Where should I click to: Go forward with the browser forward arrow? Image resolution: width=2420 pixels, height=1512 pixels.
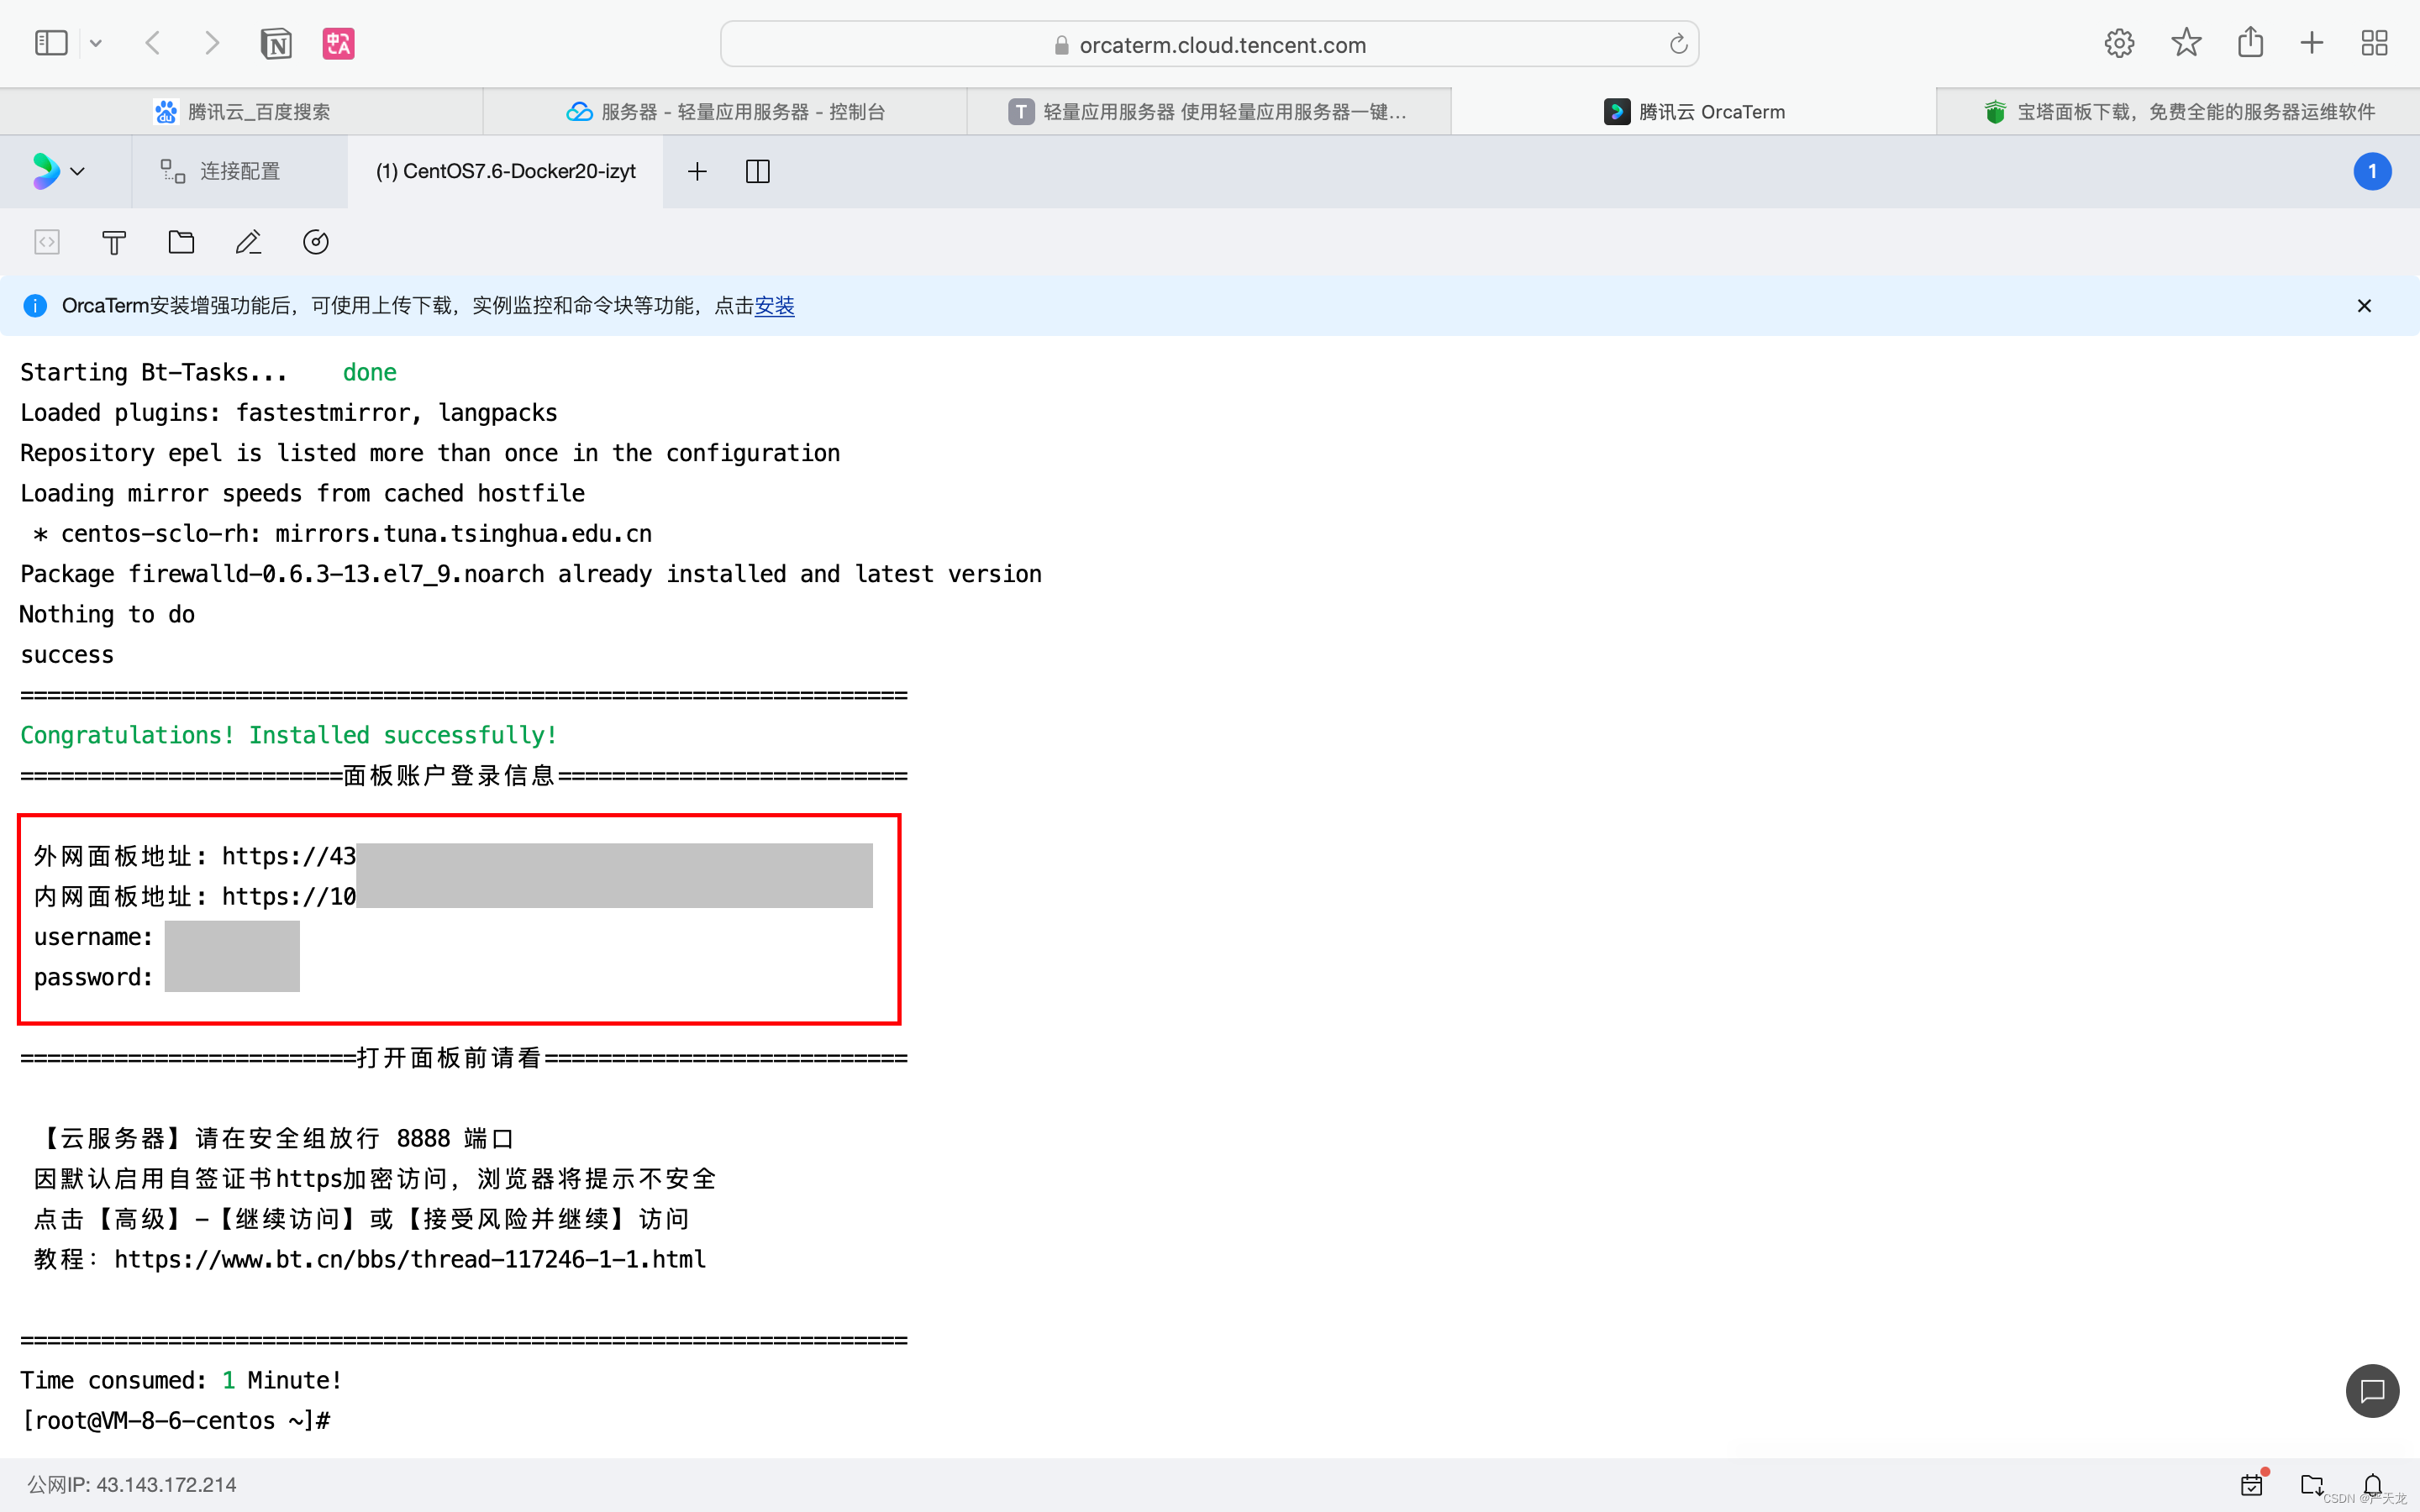(211, 43)
